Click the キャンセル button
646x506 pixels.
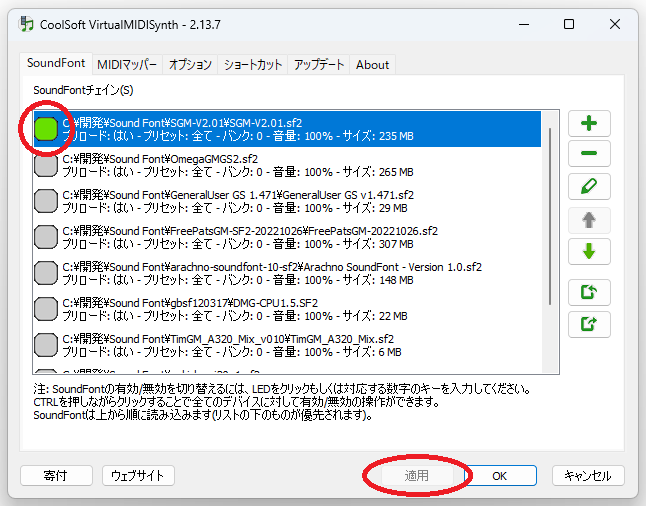[588, 476]
